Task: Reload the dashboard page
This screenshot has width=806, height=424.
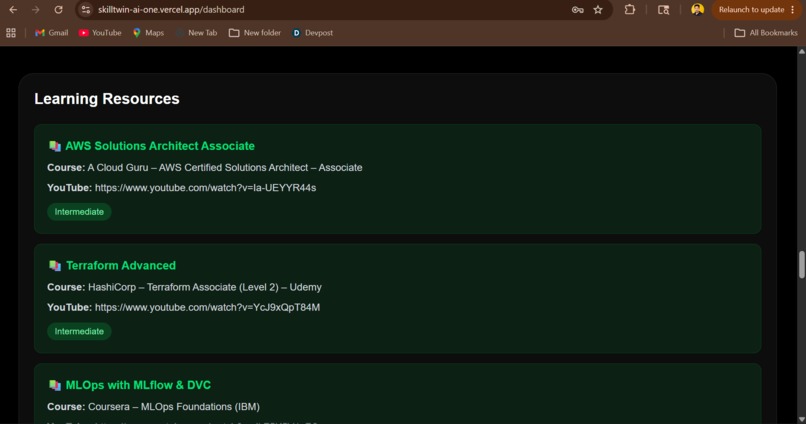Action: click(58, 10)
